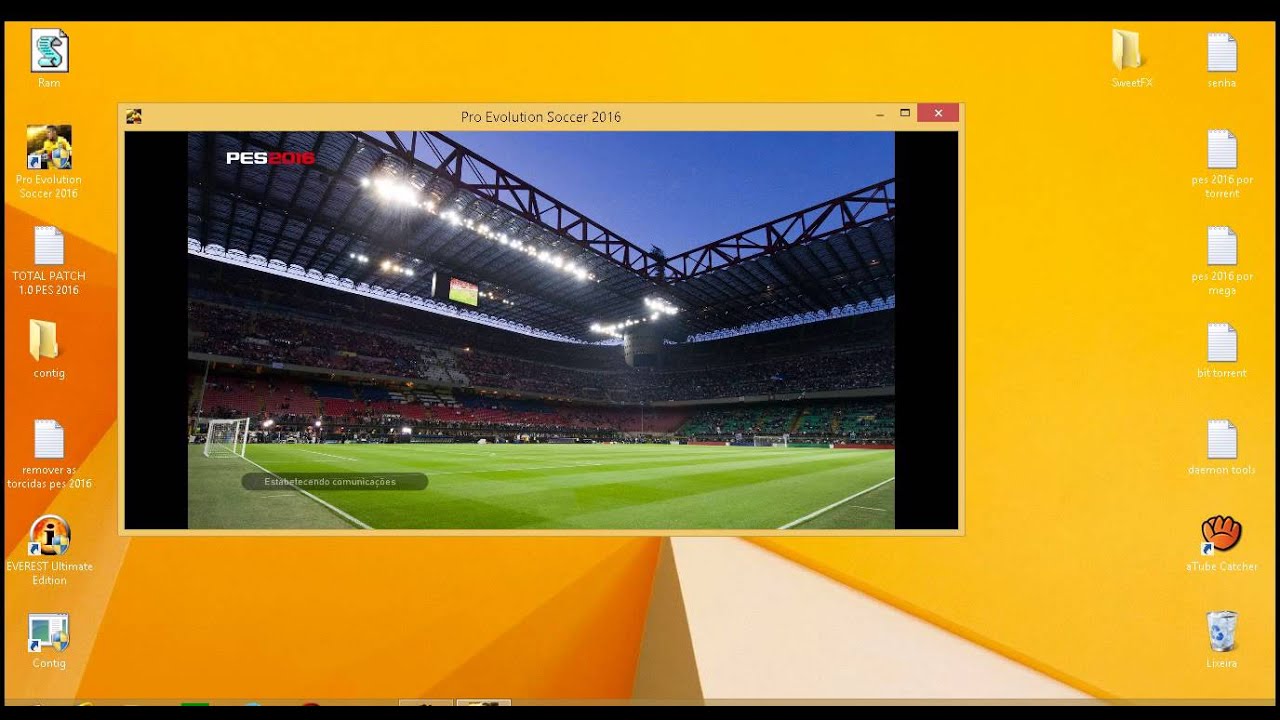Minimize the Pro Evolution Soccer 2016 window
The width and height of the screenshot is (1280, 720).
[880, 115]
